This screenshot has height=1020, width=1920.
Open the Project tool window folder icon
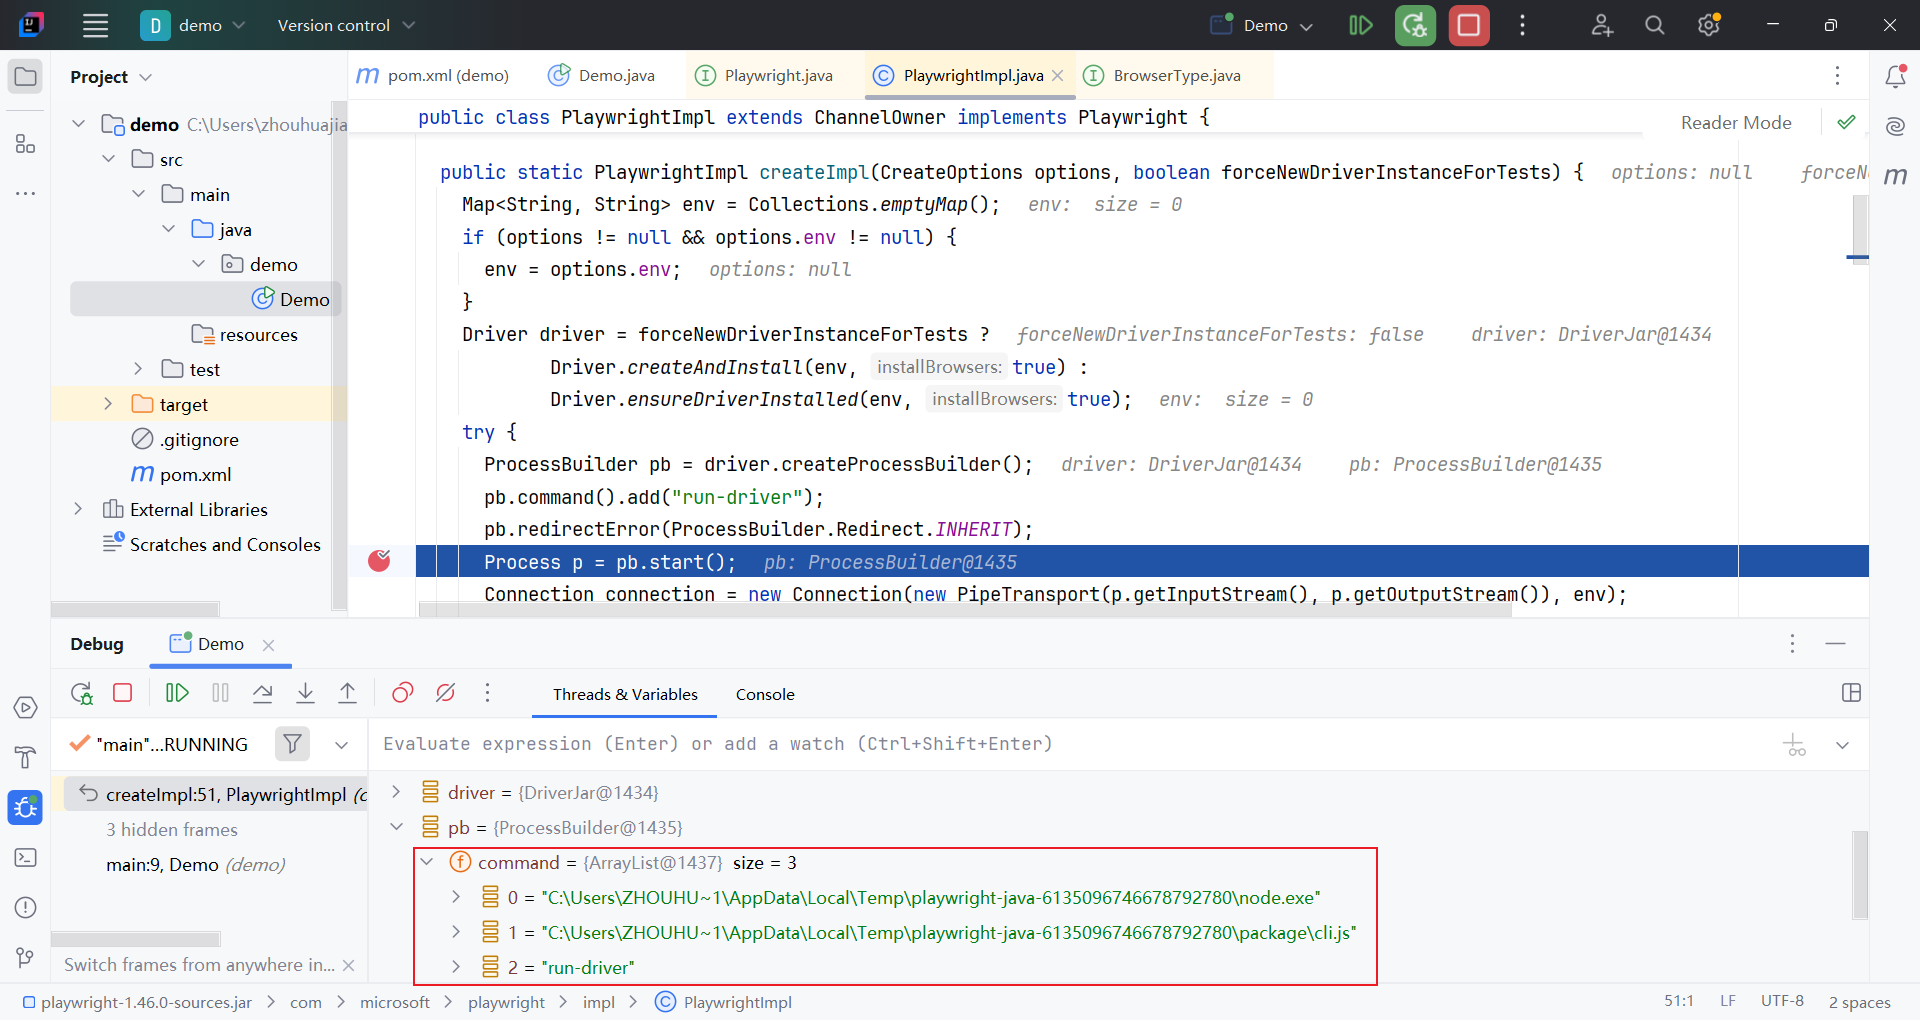26,77
